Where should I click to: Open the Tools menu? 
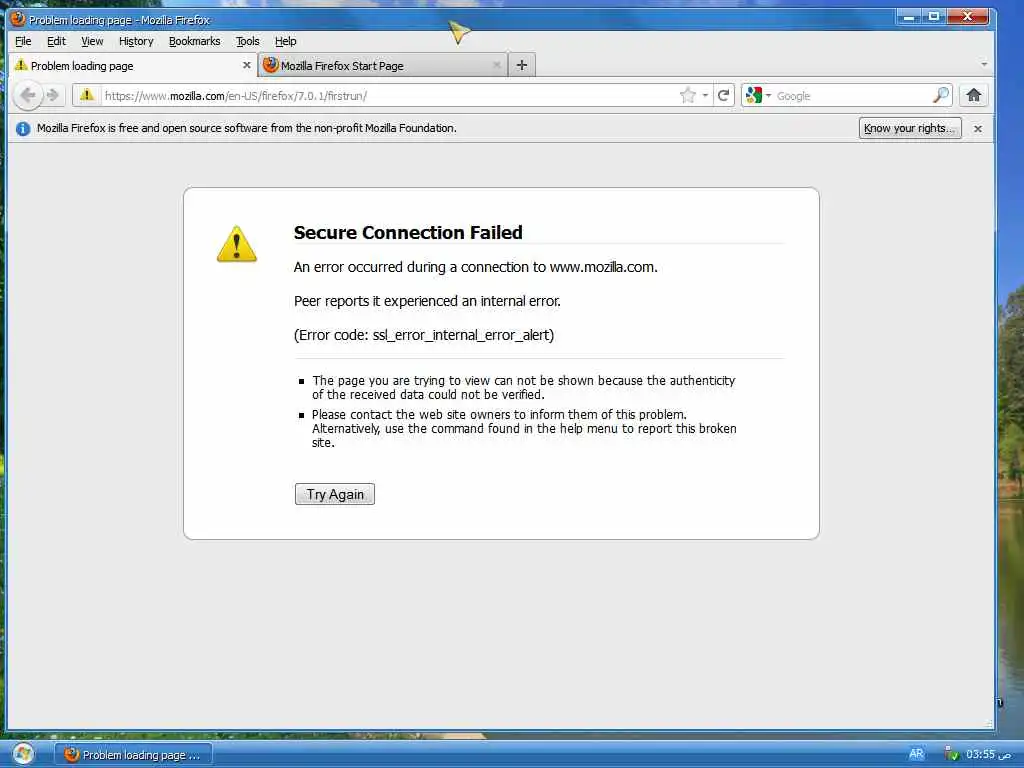click(x=248, y=41)
